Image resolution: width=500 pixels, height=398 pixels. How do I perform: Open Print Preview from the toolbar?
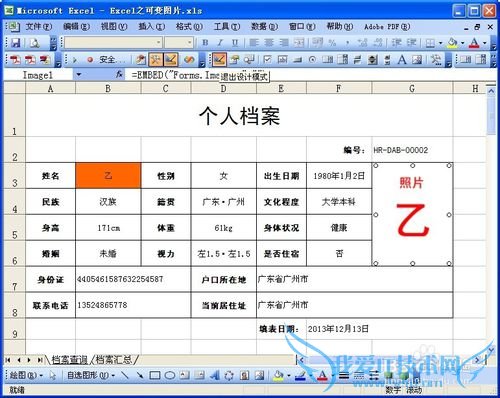35,43
